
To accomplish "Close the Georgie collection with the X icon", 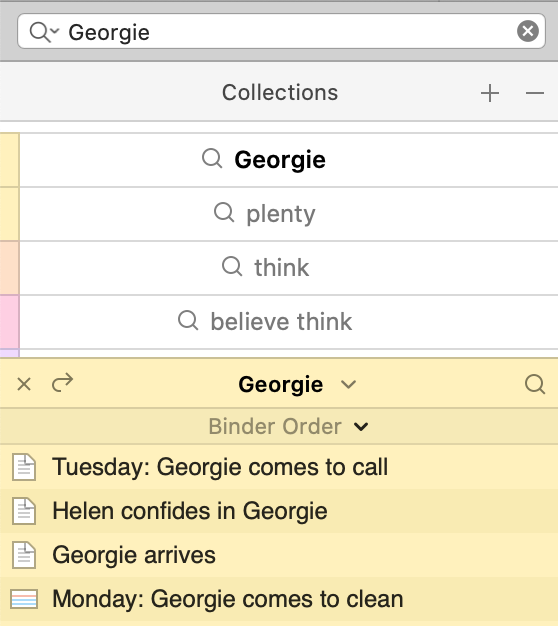I will [x=24, y=384].
